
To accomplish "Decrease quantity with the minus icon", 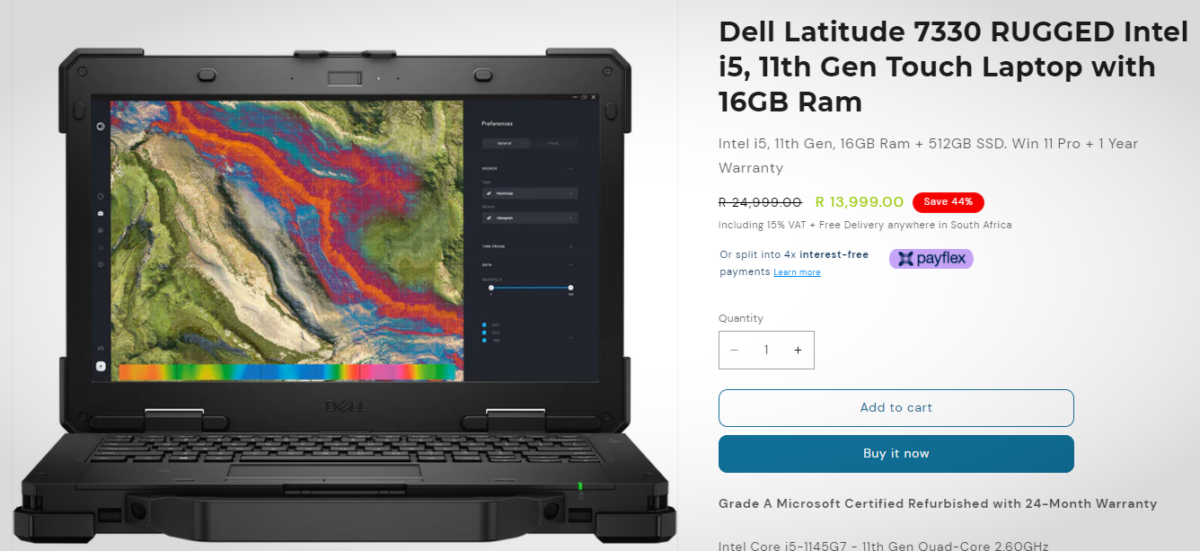I will point(735,350).
